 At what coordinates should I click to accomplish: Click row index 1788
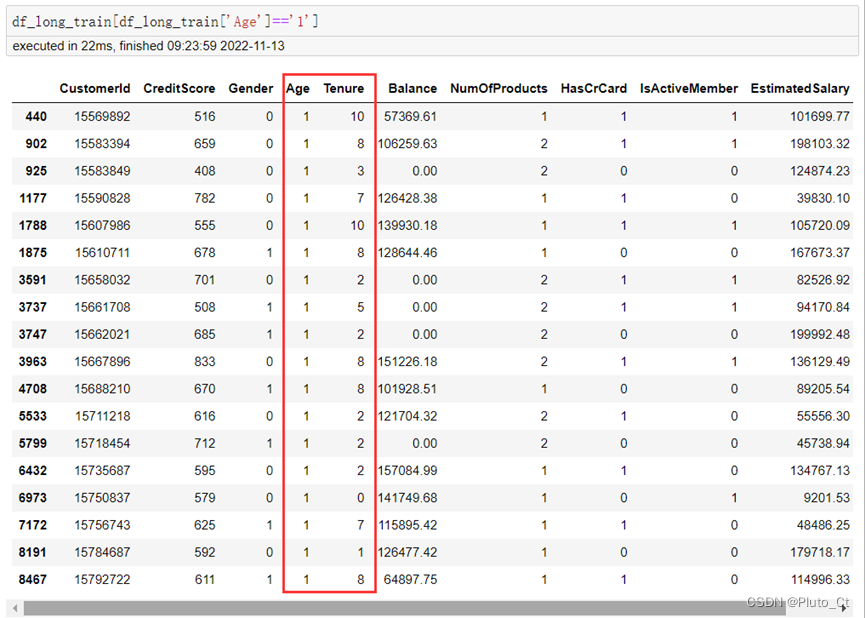[33, 225]
